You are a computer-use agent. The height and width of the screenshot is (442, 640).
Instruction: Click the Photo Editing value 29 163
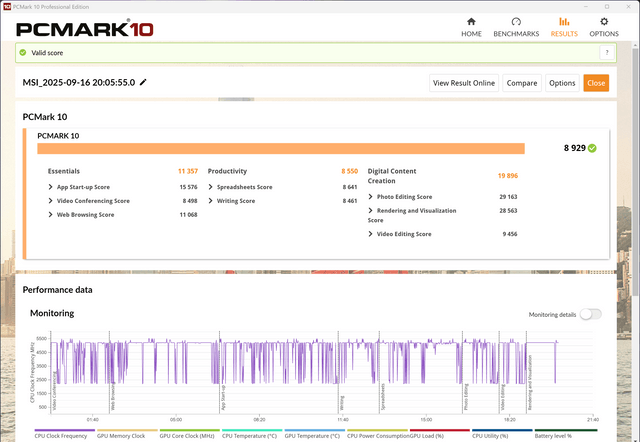click(508, 197)
